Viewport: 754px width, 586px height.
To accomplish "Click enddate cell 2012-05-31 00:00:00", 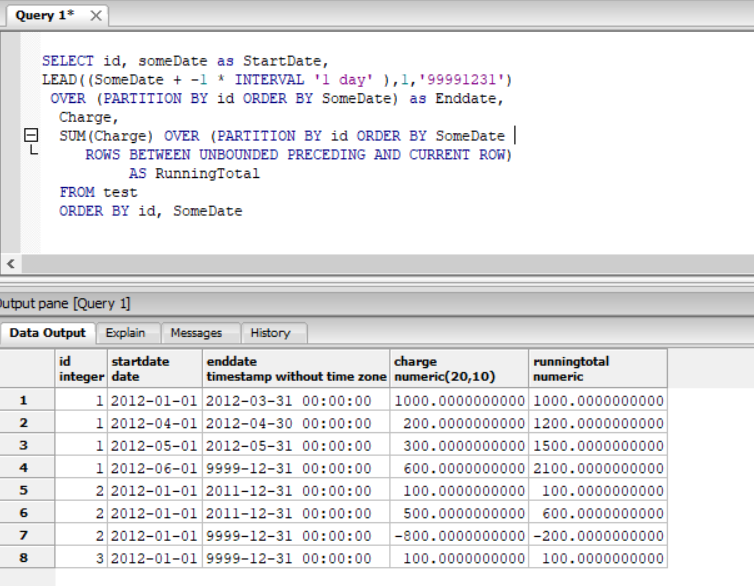I will (x=296, y=446).
